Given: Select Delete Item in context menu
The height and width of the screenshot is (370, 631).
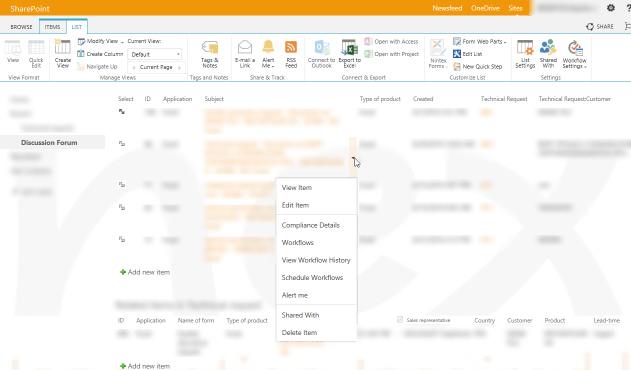Looking at the screenshot, I should point(299,333).
